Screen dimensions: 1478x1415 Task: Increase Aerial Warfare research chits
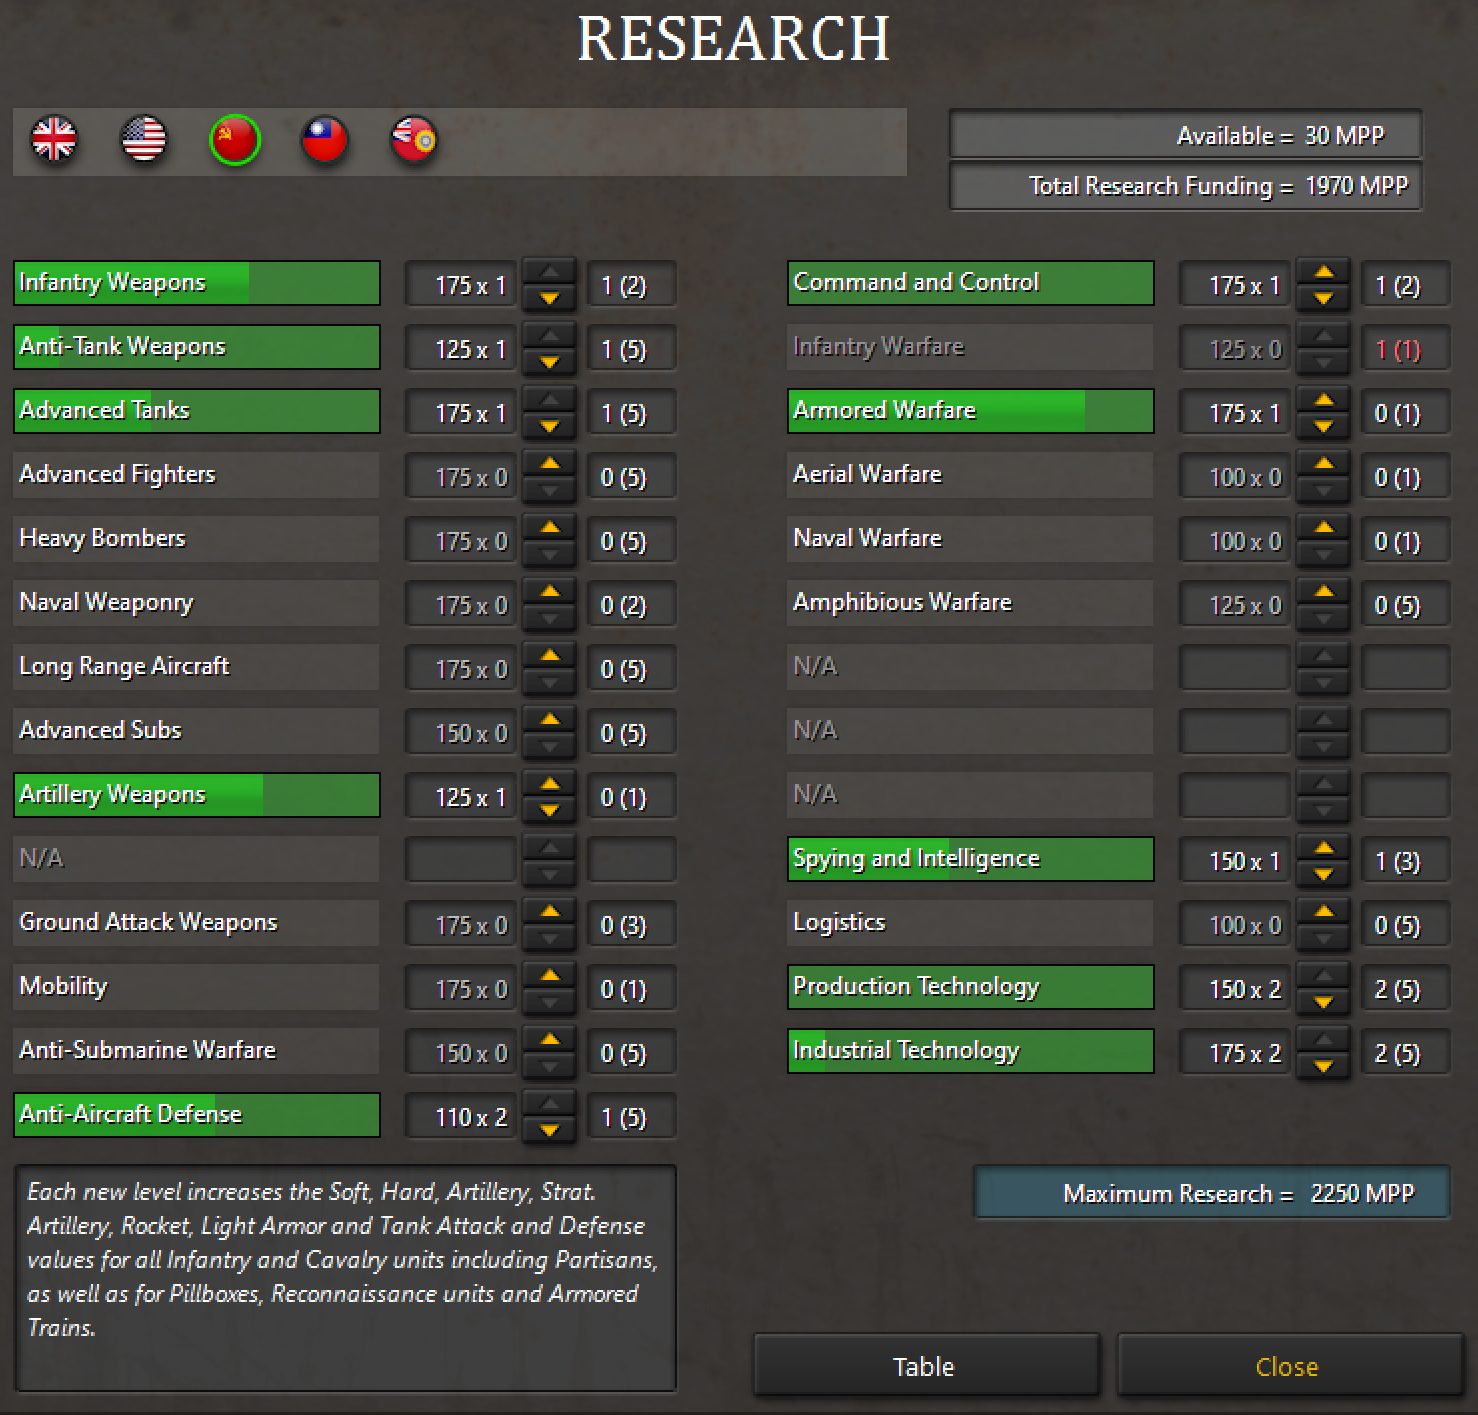click(x=1322, y=463)
